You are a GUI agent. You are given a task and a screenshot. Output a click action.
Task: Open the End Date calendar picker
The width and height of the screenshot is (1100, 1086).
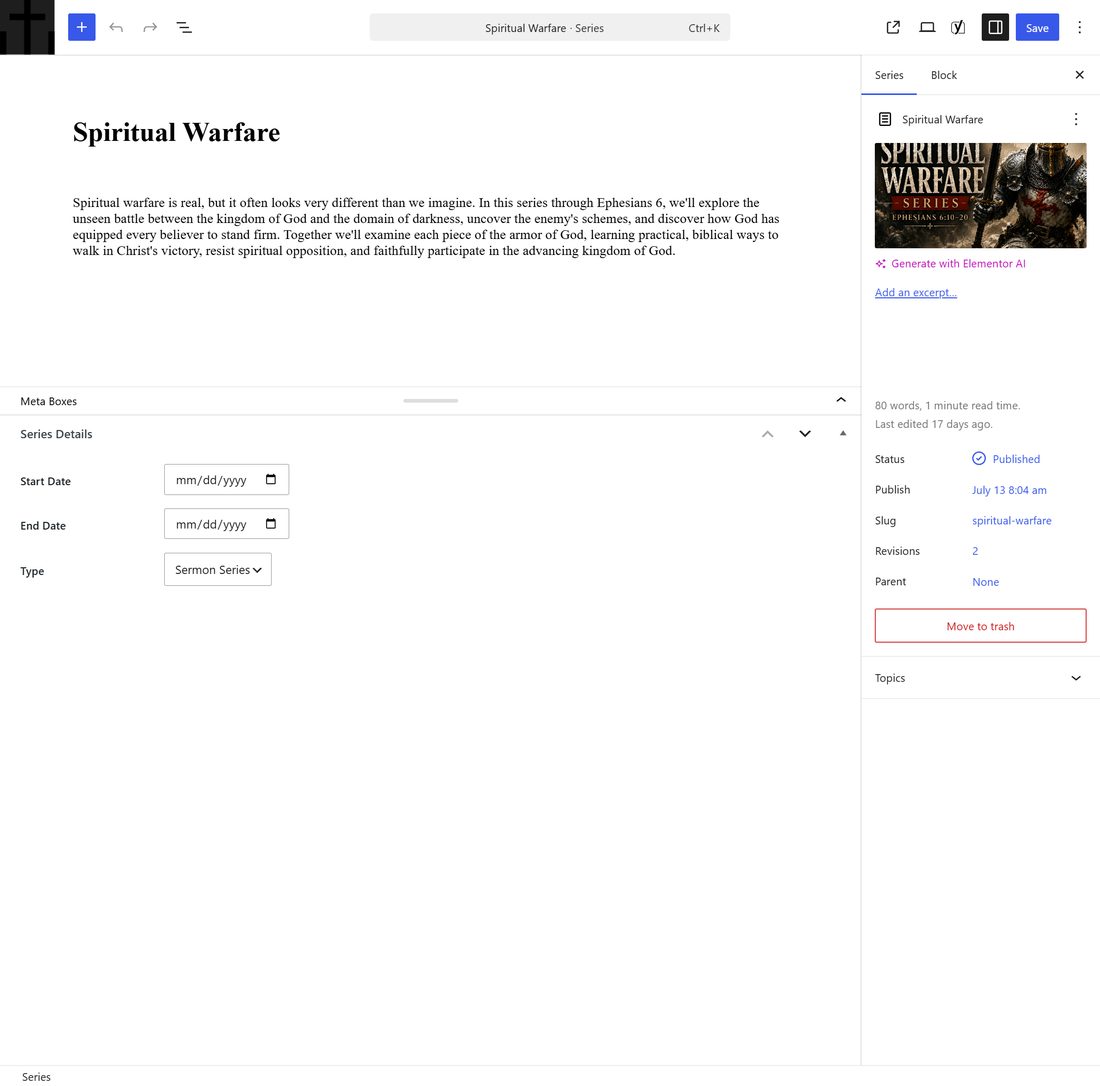click(271, 524)
